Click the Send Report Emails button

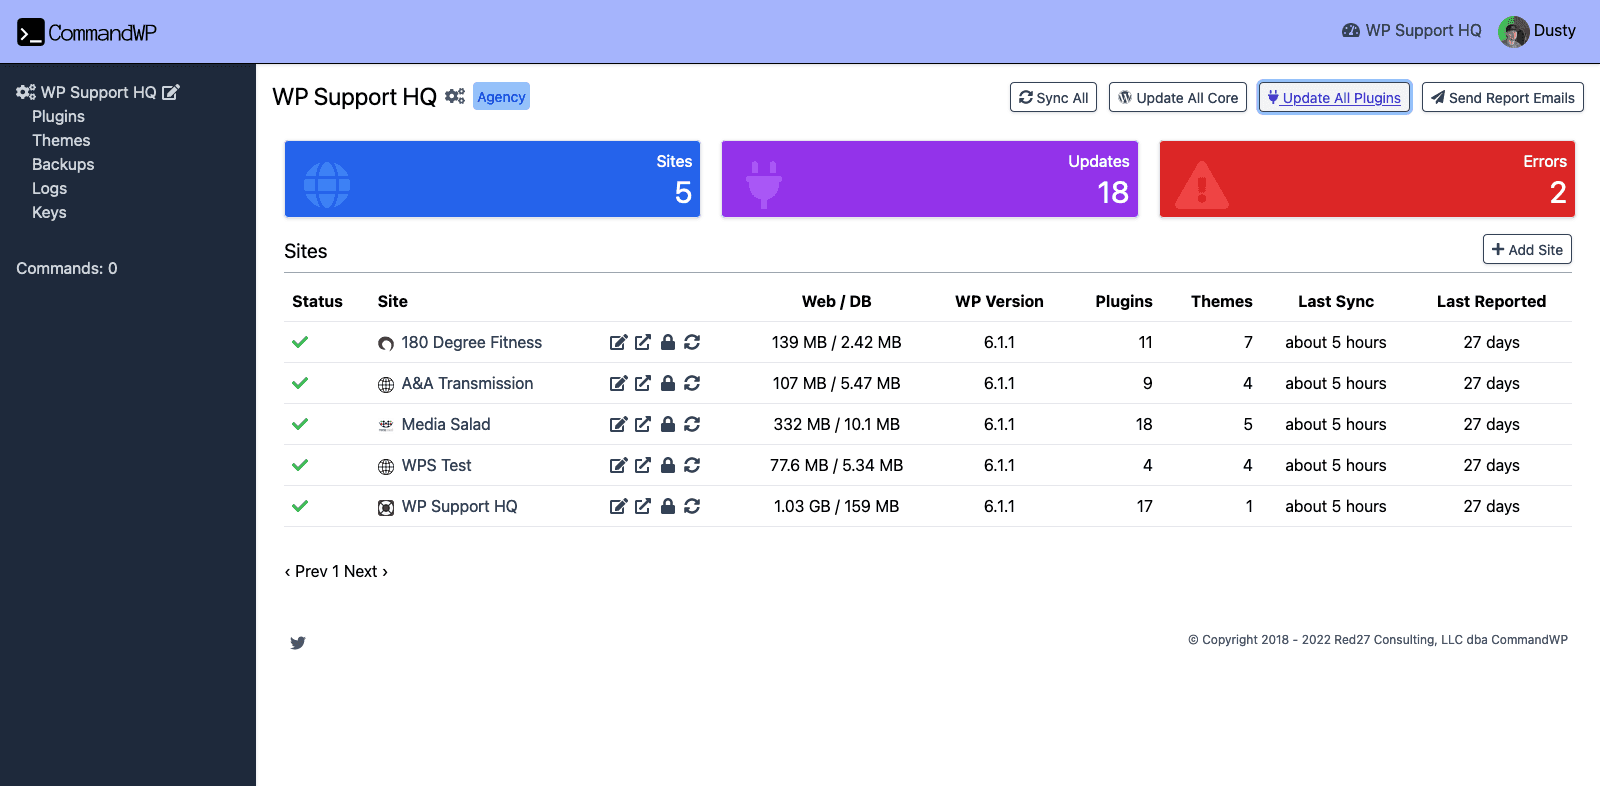[x=1502, y=97]
